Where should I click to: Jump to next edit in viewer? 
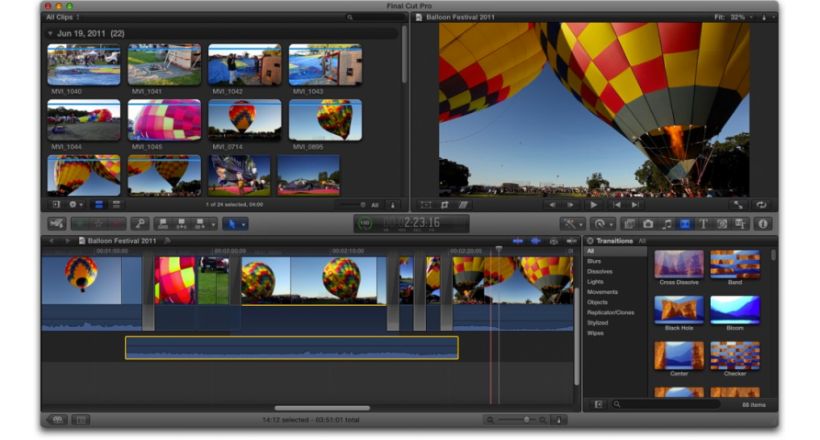click(x=635, y=205)
